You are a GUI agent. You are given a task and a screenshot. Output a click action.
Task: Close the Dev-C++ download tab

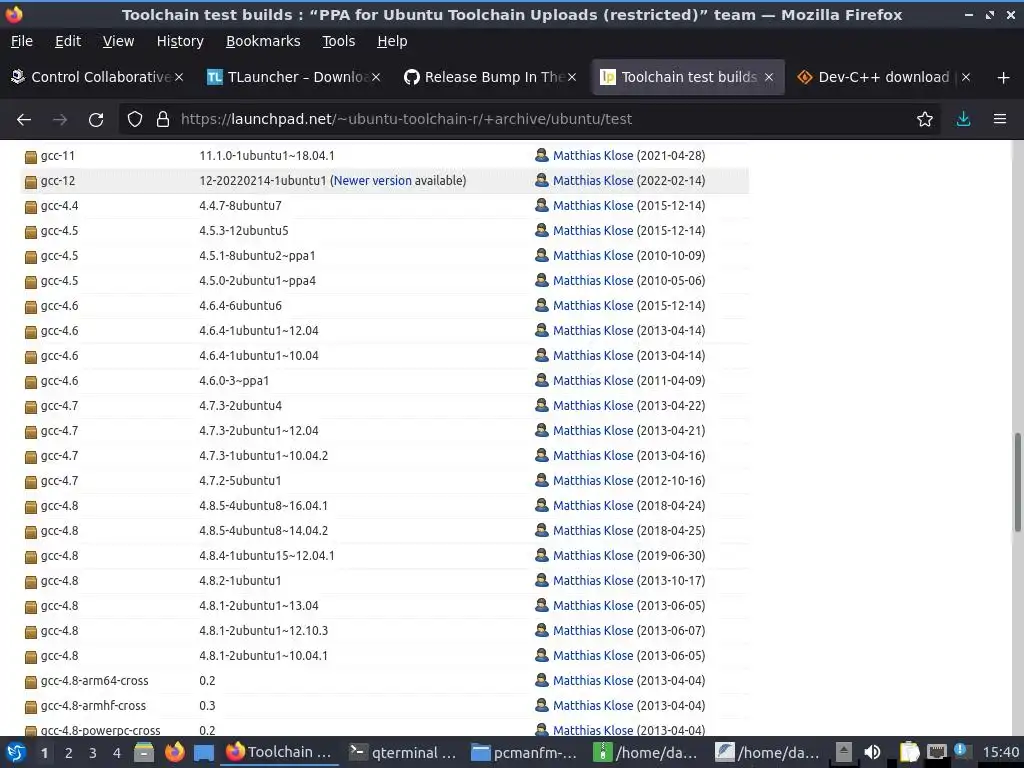click(966, 77)
